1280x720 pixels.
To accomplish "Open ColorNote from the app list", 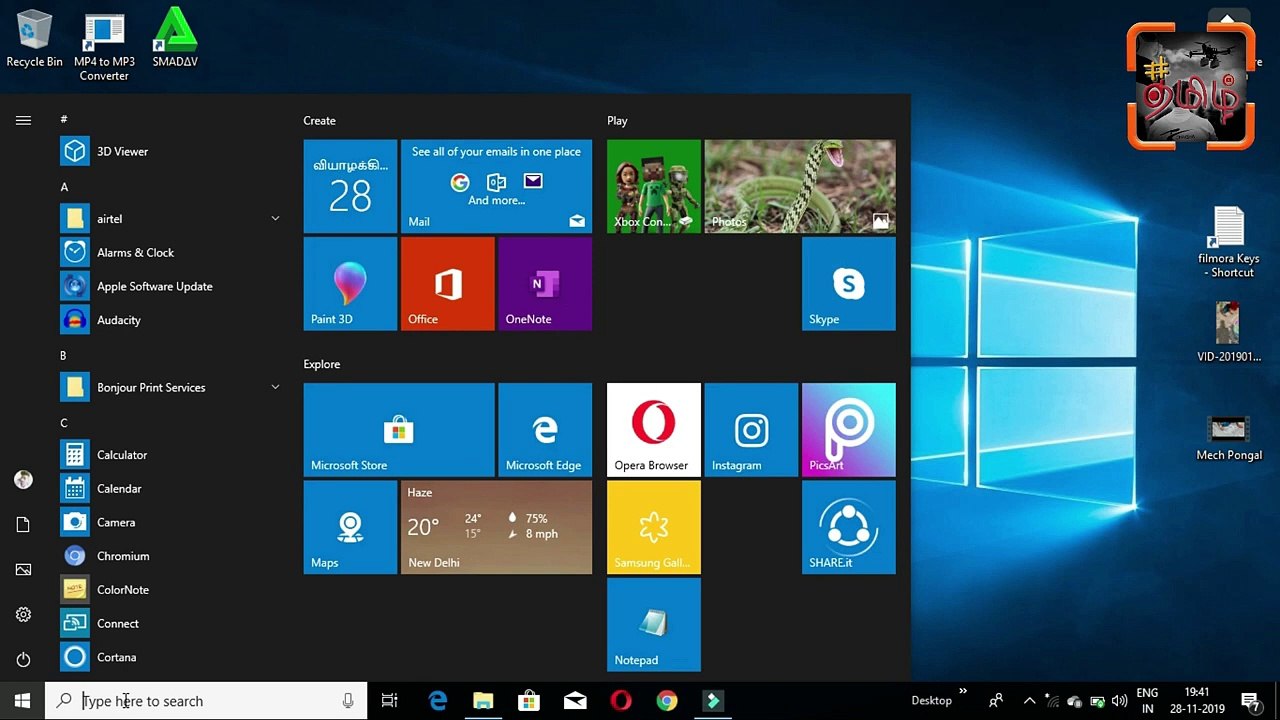I will (x=170, y=590).
